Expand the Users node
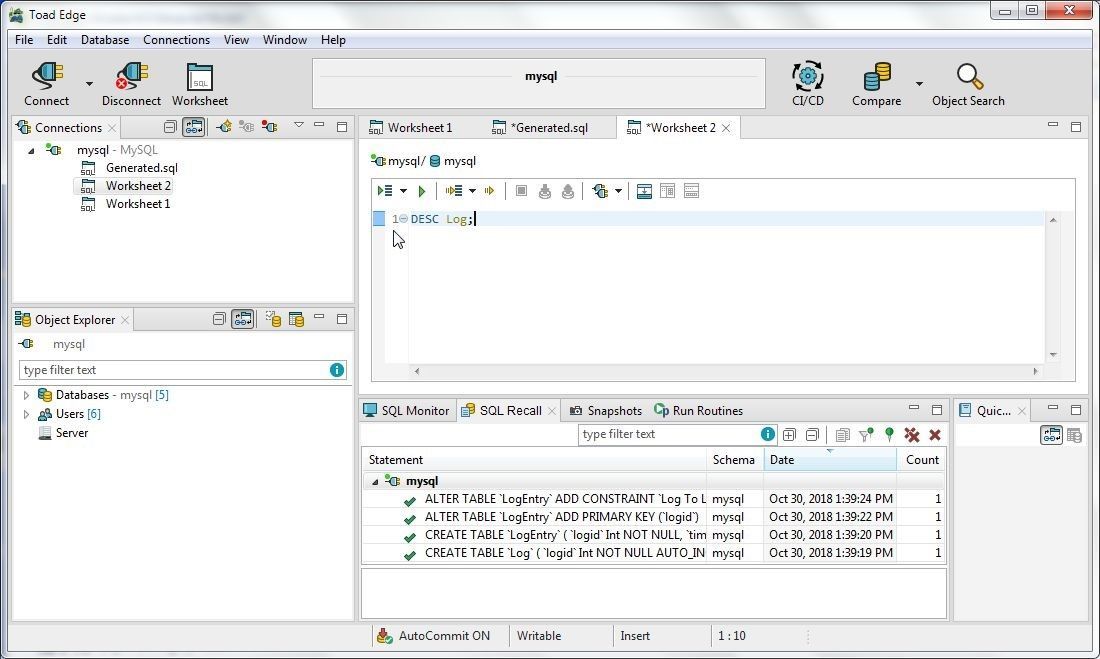 (x=27, y=414)
